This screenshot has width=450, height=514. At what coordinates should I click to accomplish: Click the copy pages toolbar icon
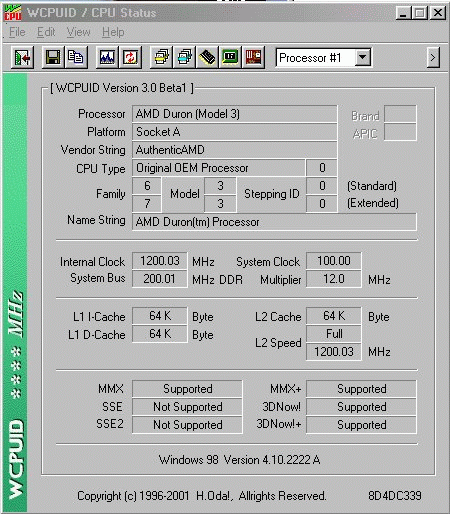76,58
